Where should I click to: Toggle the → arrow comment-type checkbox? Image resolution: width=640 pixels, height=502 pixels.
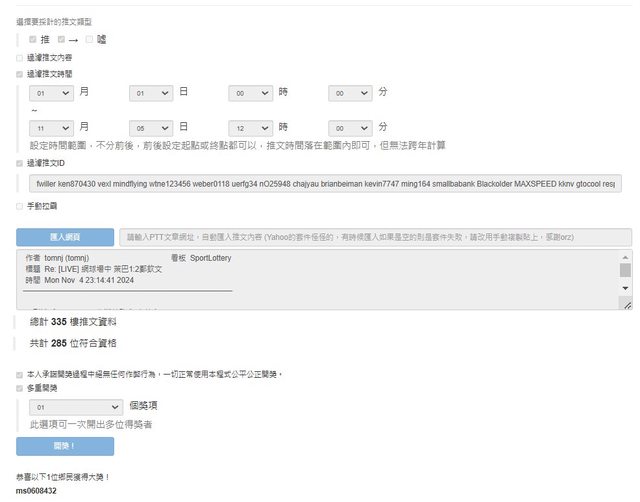61,39
